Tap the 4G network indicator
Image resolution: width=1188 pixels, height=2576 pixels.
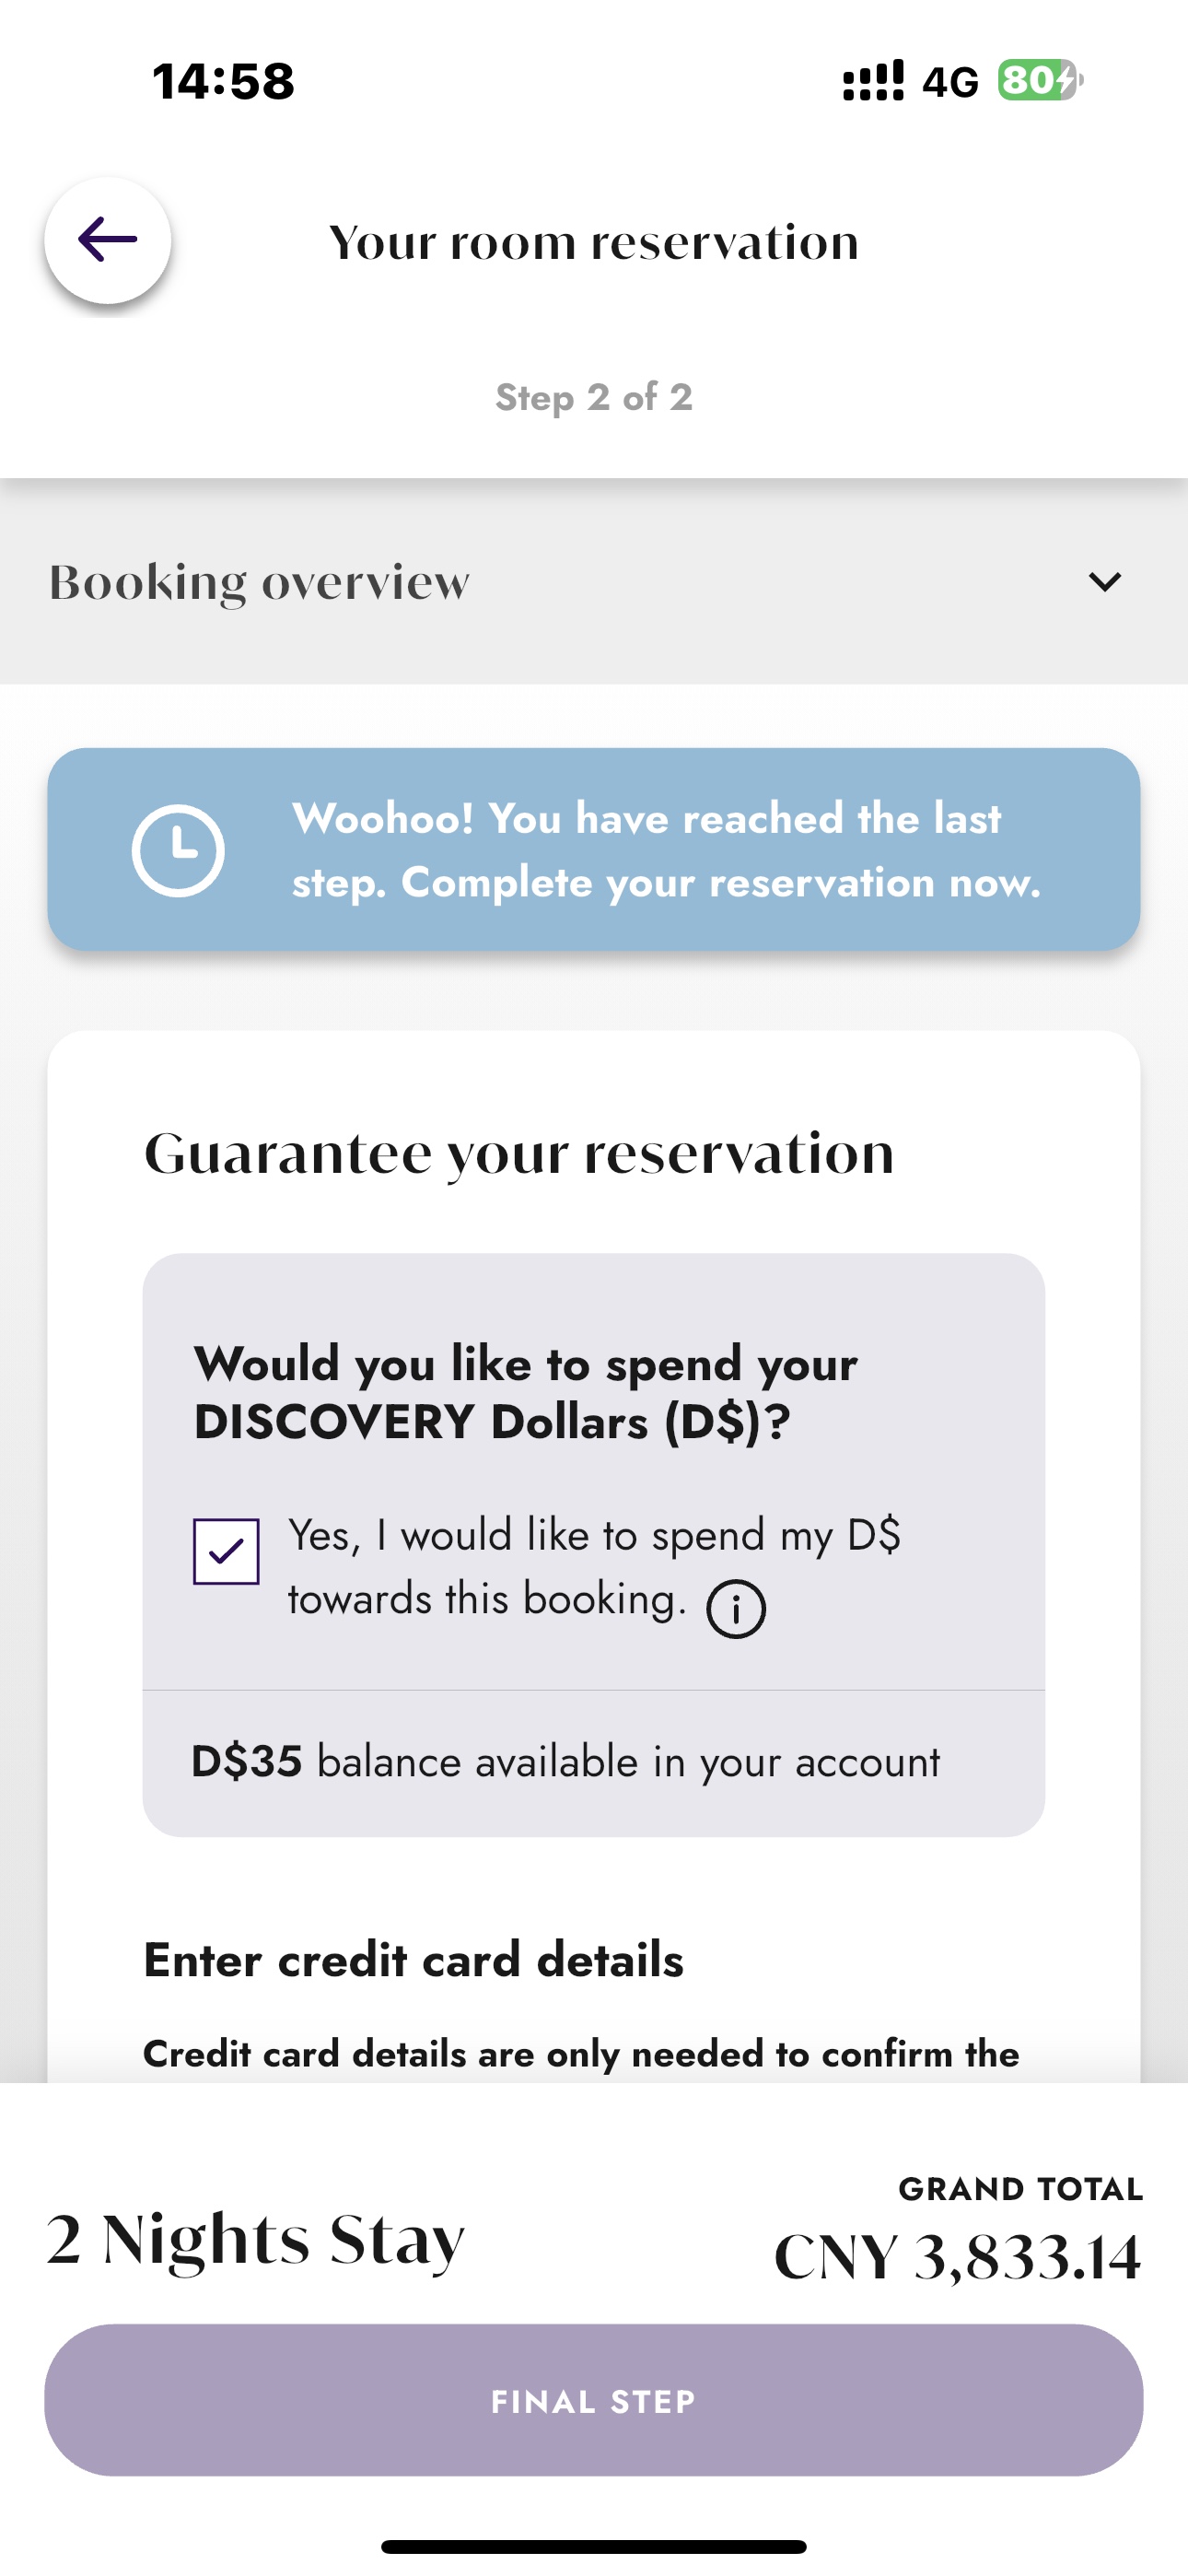point(950,81)
